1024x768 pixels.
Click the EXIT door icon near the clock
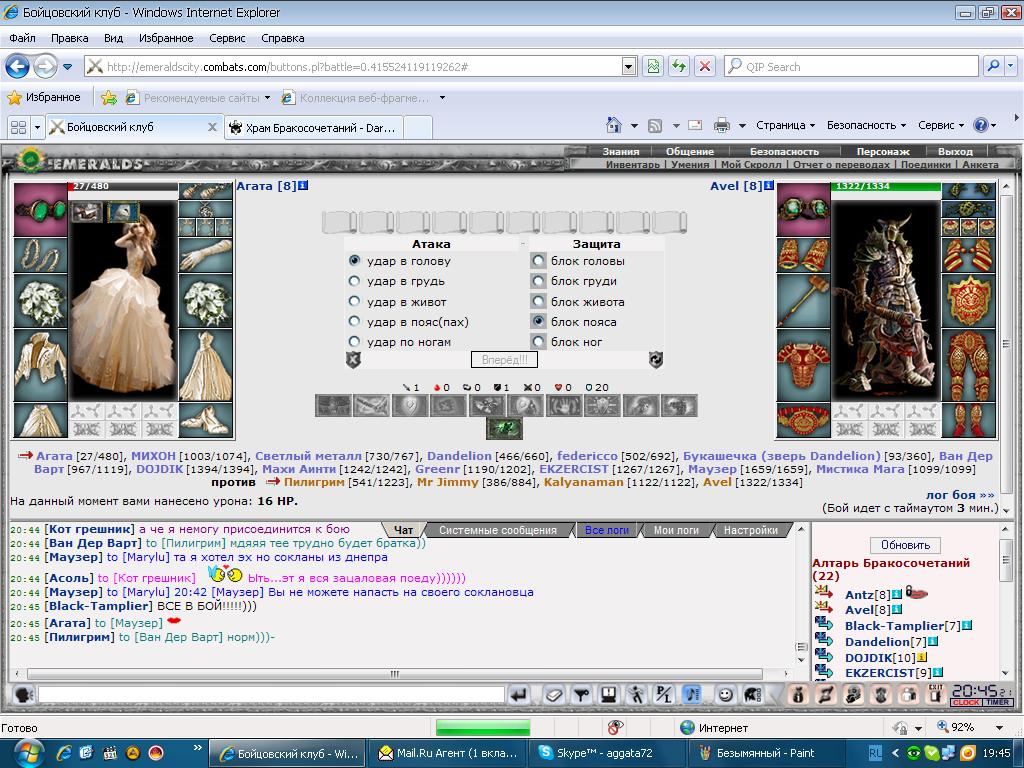(x=936, y=694)
